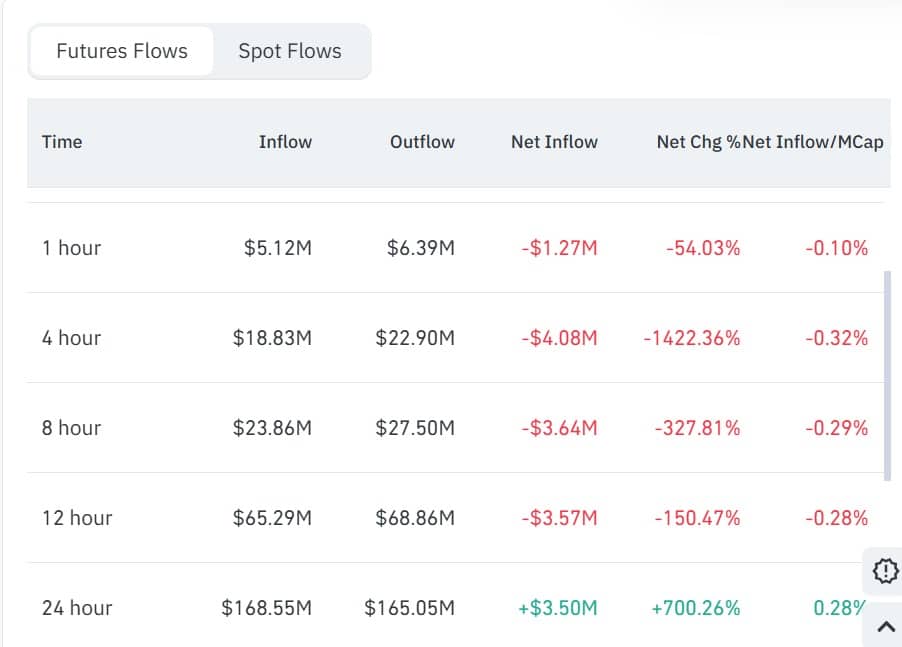Click the Inflow column header
Screen dimensions: 902x647
click(285, 142)
